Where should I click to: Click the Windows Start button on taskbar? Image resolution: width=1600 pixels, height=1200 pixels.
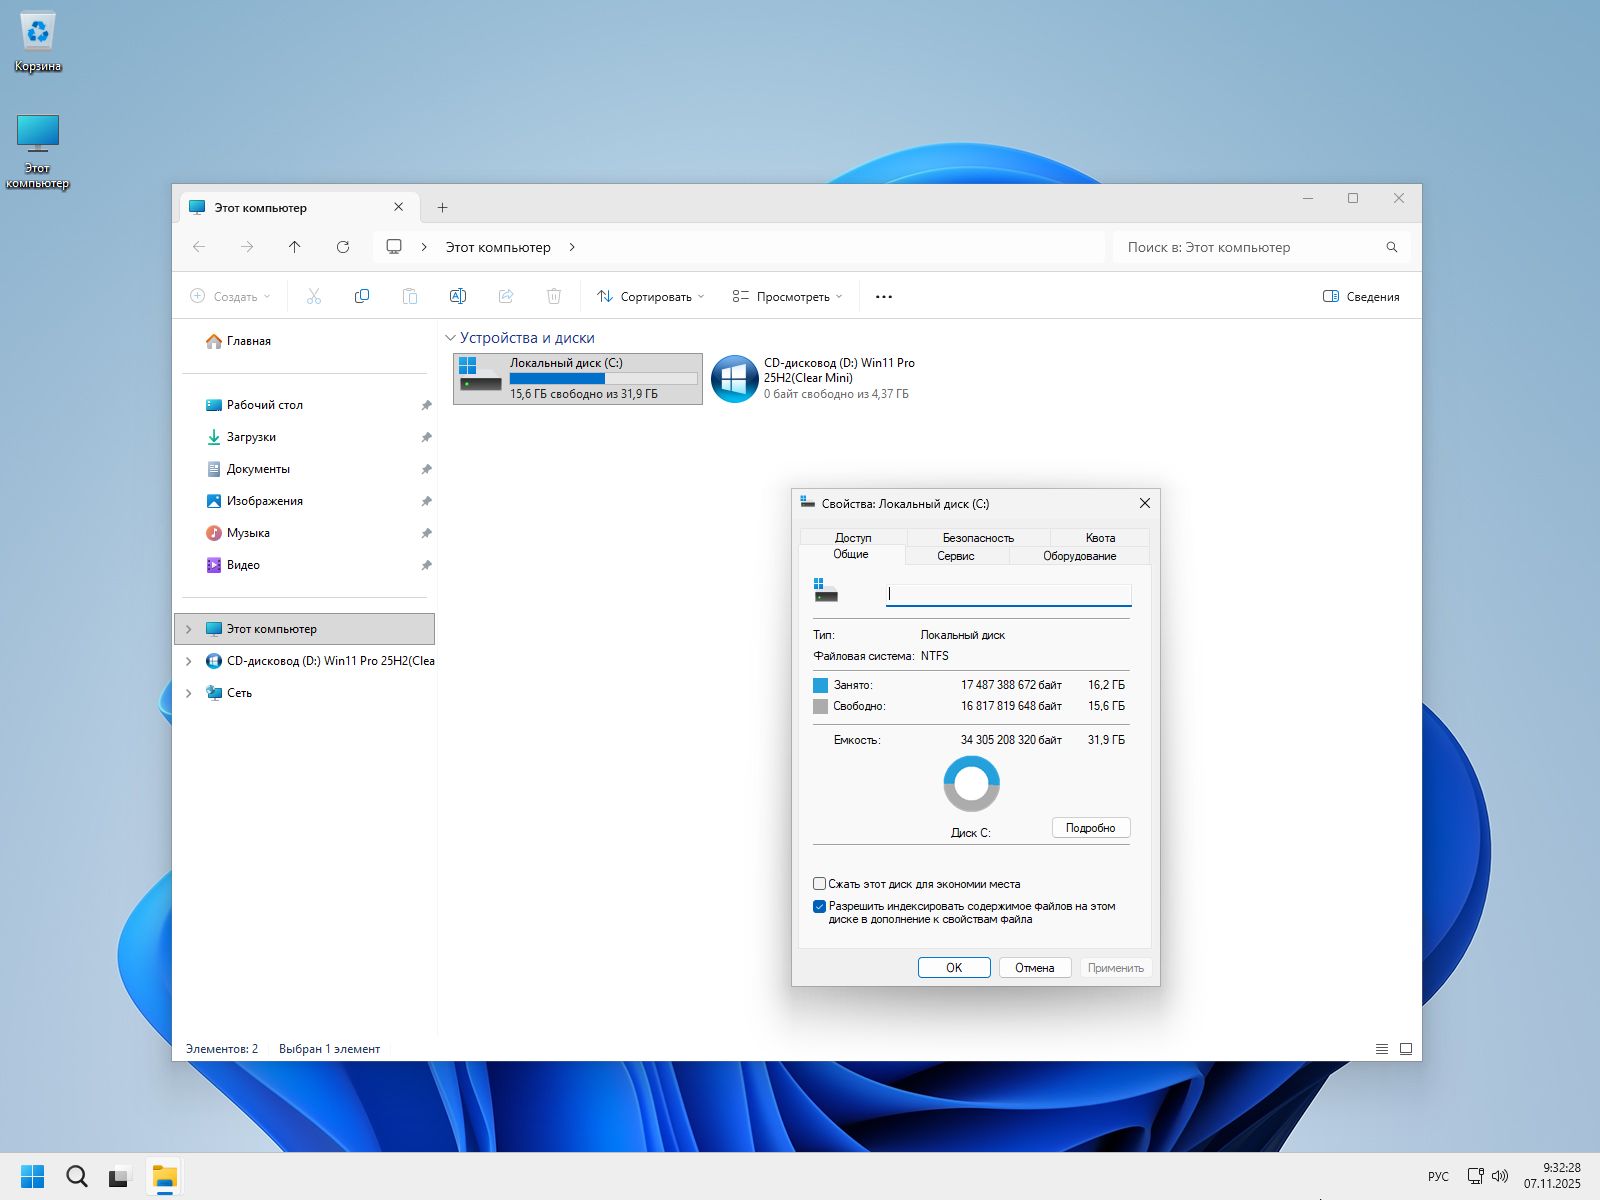pyautogui.click(x=33, y=1176)
